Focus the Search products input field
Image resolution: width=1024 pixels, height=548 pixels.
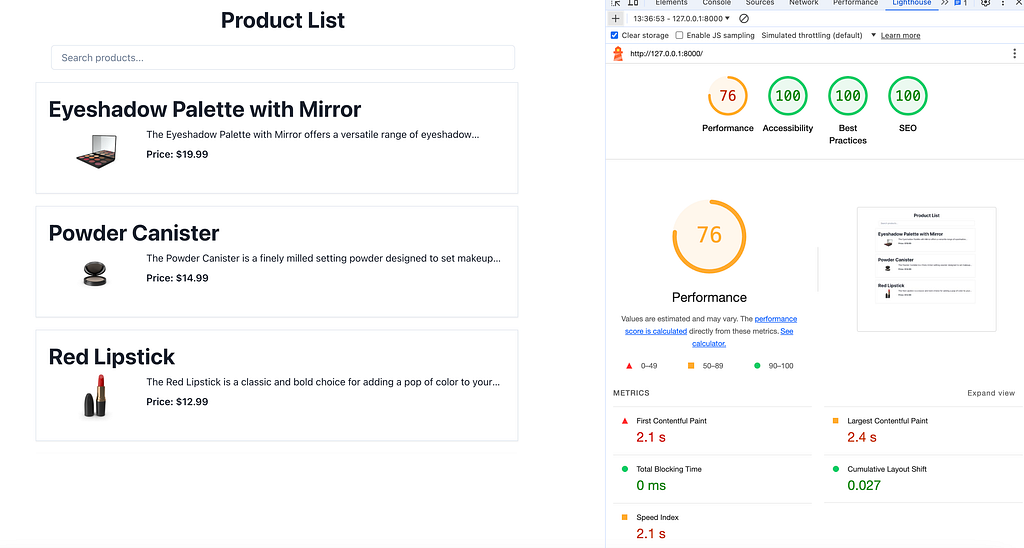pyautogui.click(x=283, y=57)
